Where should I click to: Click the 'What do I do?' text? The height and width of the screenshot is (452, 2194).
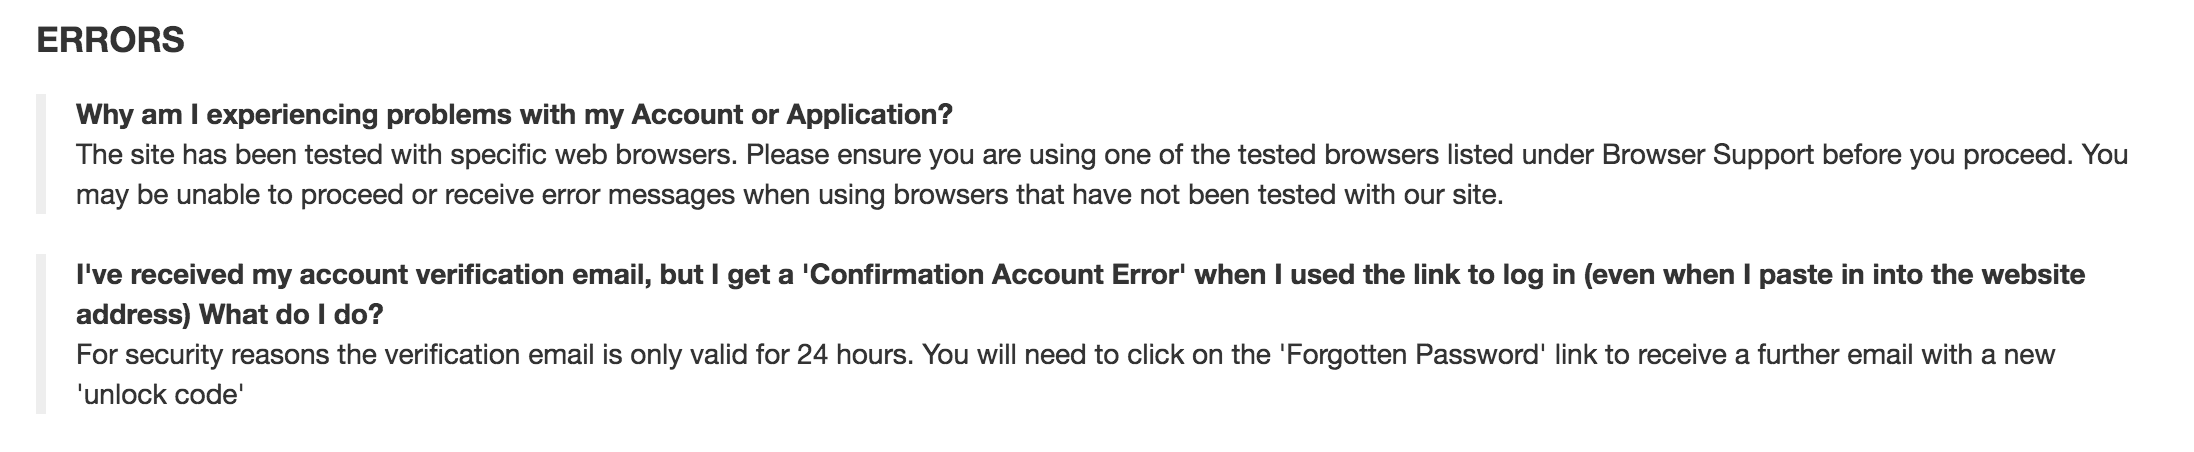point(291,315)
